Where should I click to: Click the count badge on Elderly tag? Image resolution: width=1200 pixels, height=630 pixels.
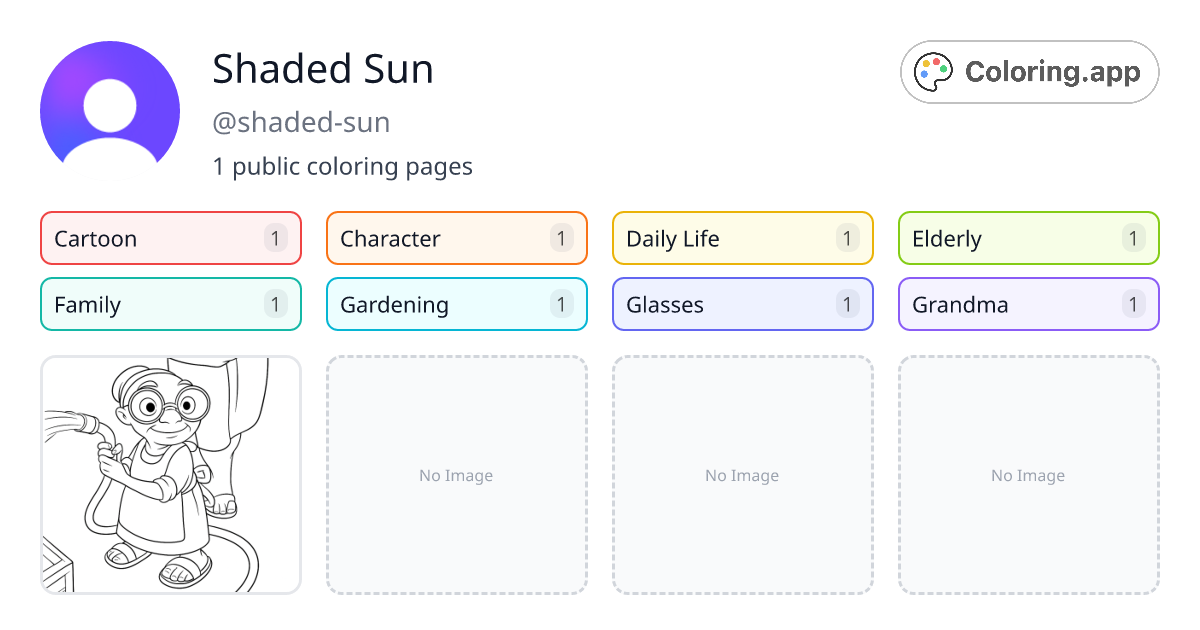point(1133,238)
